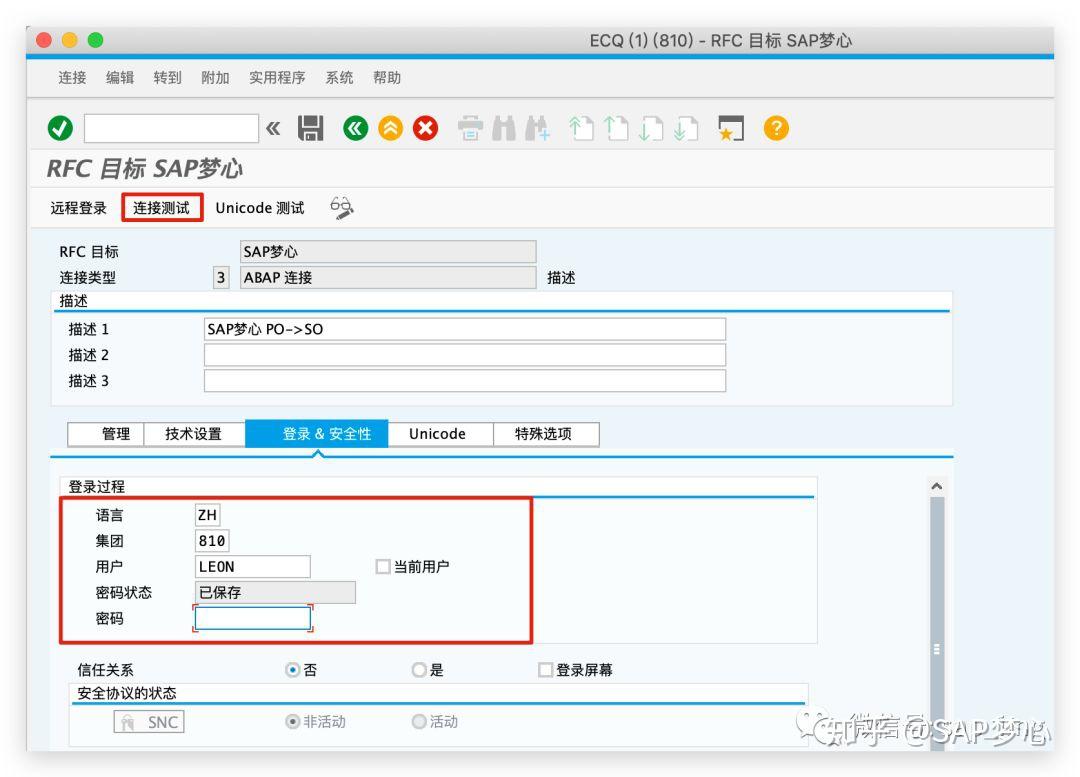Click the Save floppy disk icon
This screenshot has height=777, width=1080.
(x=311, y=128)
